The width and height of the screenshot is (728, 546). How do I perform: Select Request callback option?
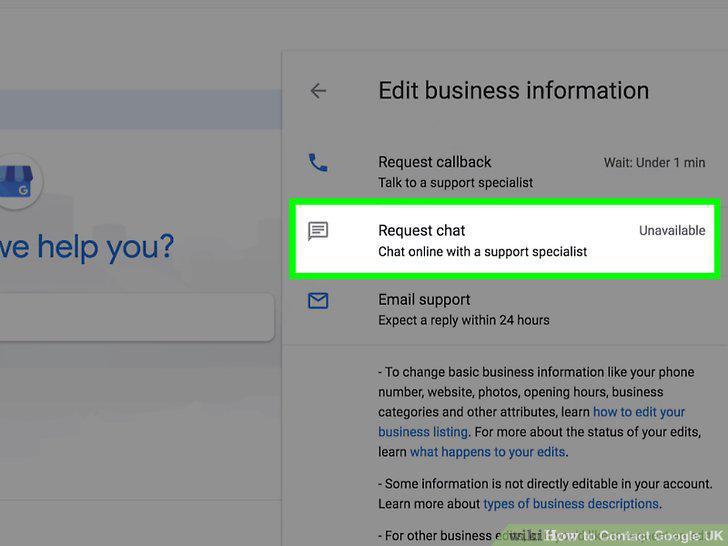pyautogui.click(x=505, y=172)
